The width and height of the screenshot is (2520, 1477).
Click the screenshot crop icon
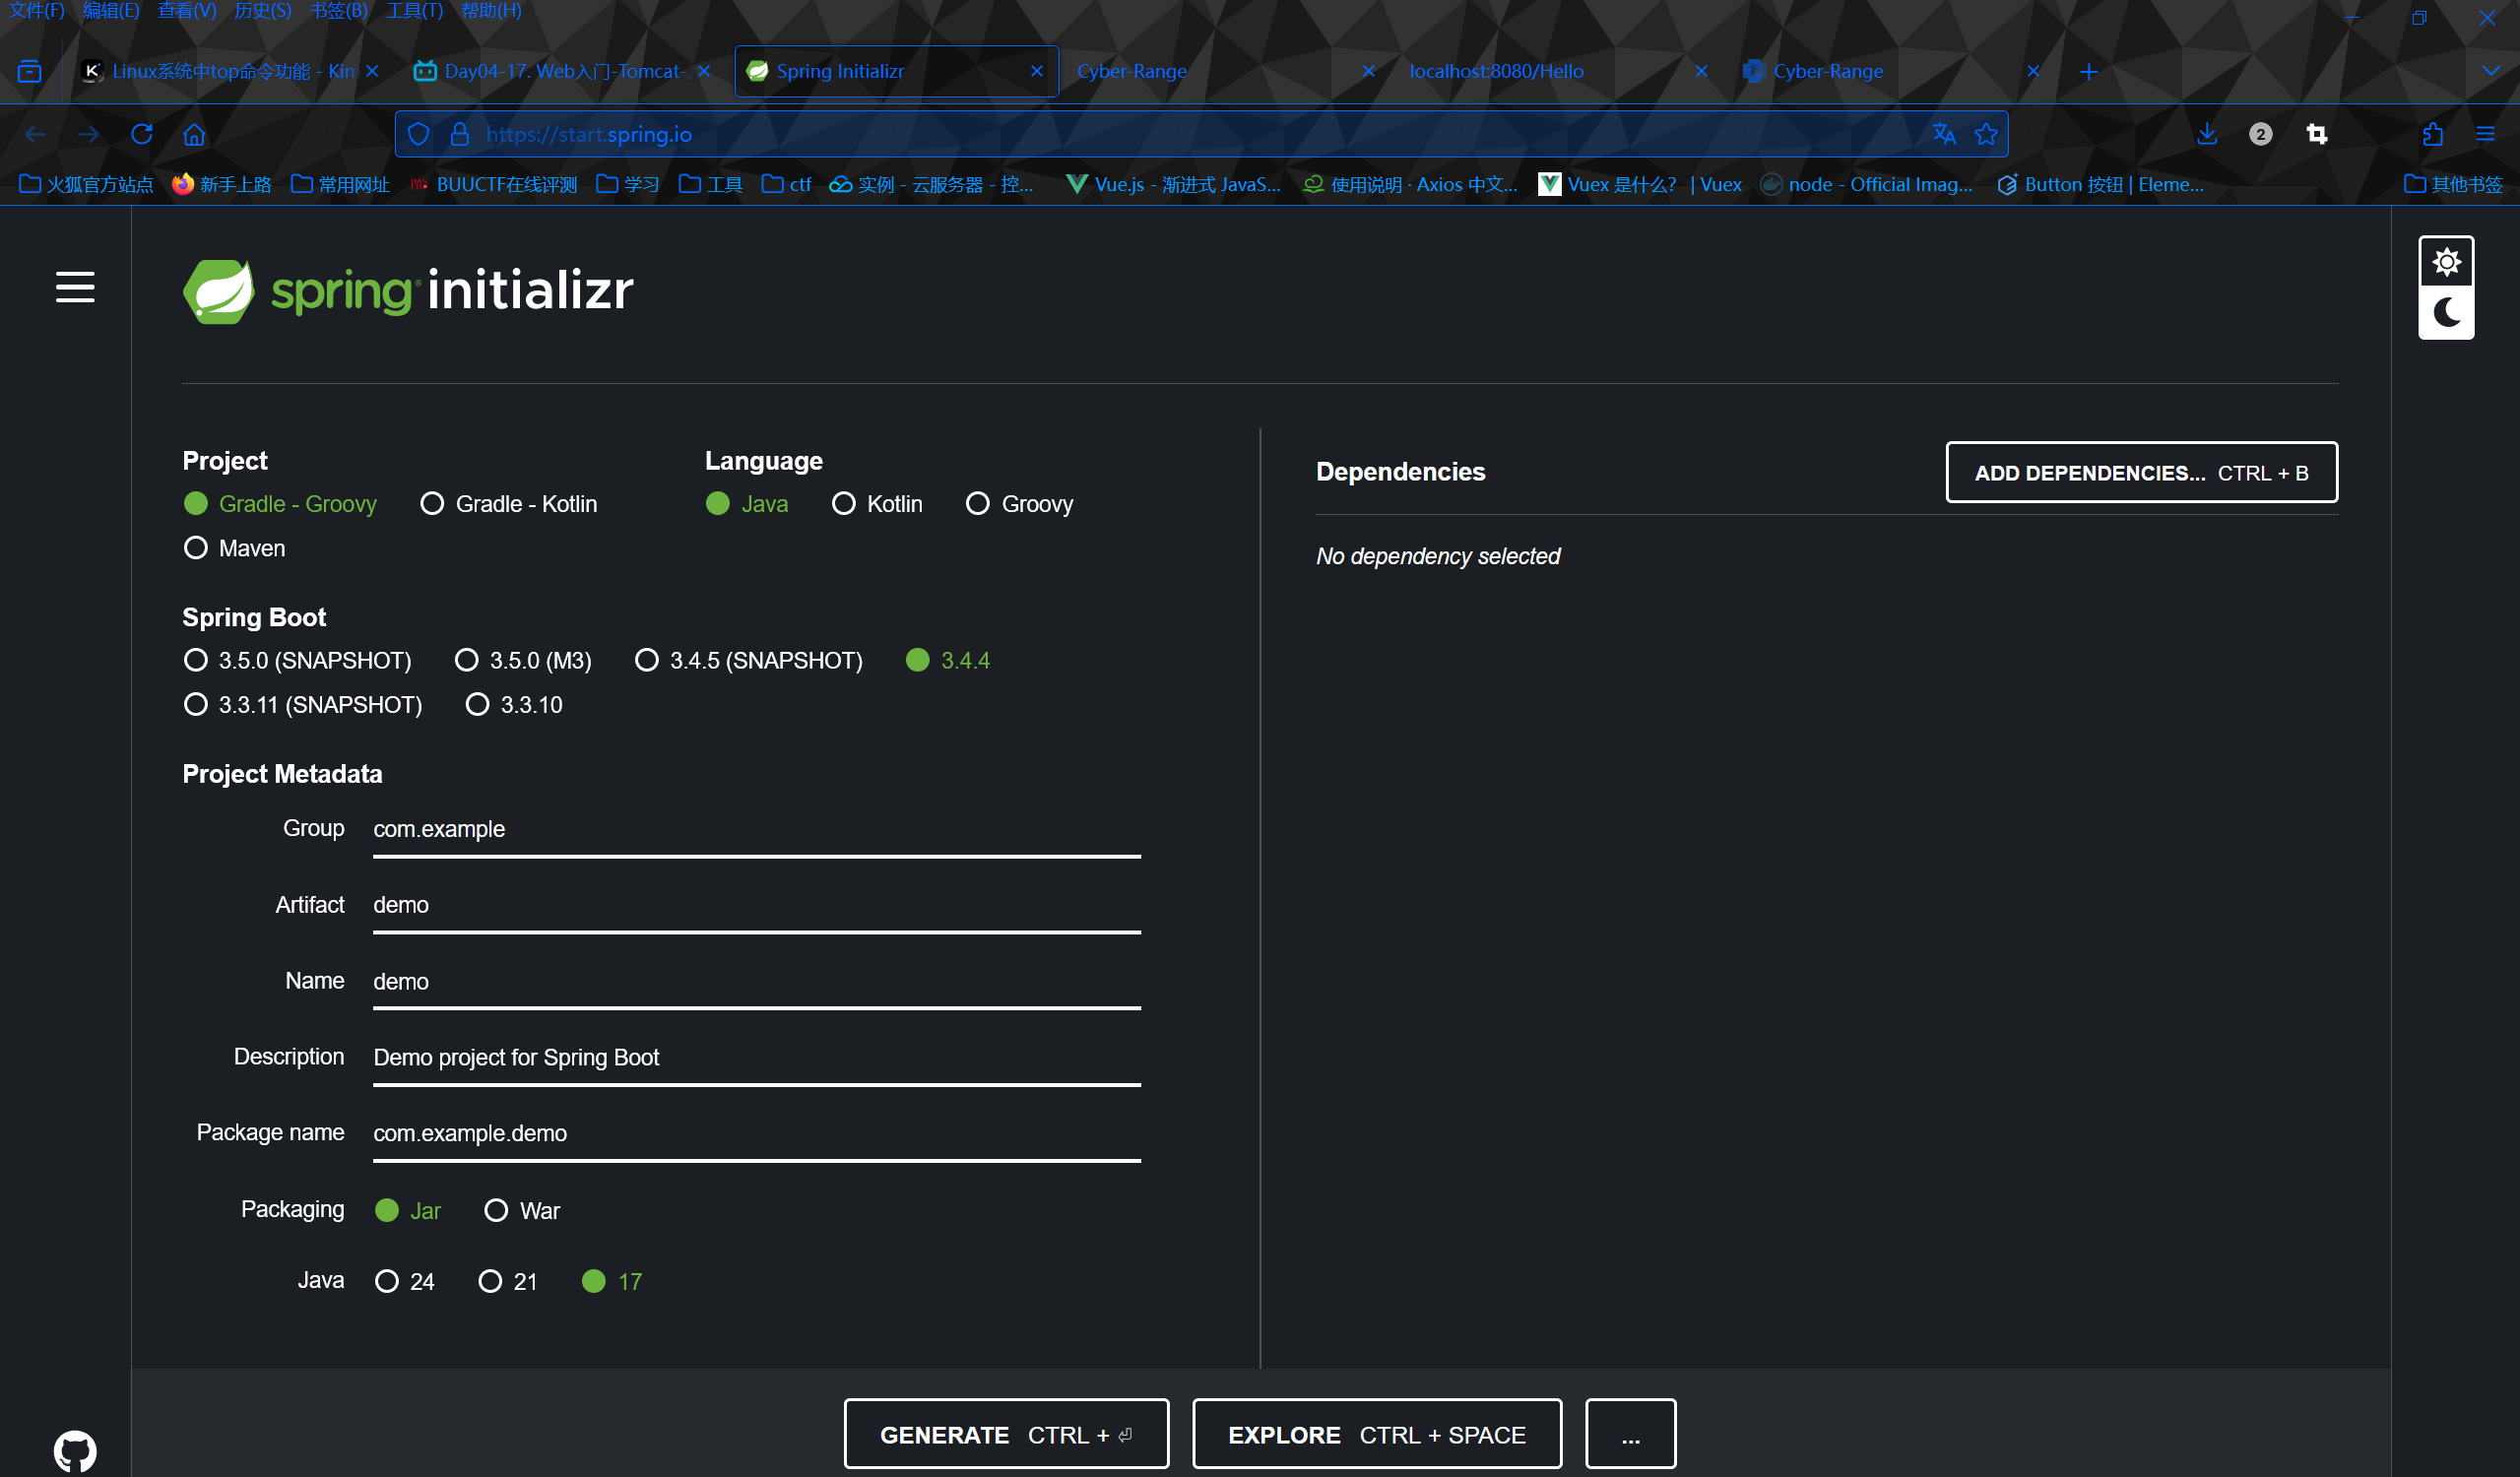coord(2316,134)
